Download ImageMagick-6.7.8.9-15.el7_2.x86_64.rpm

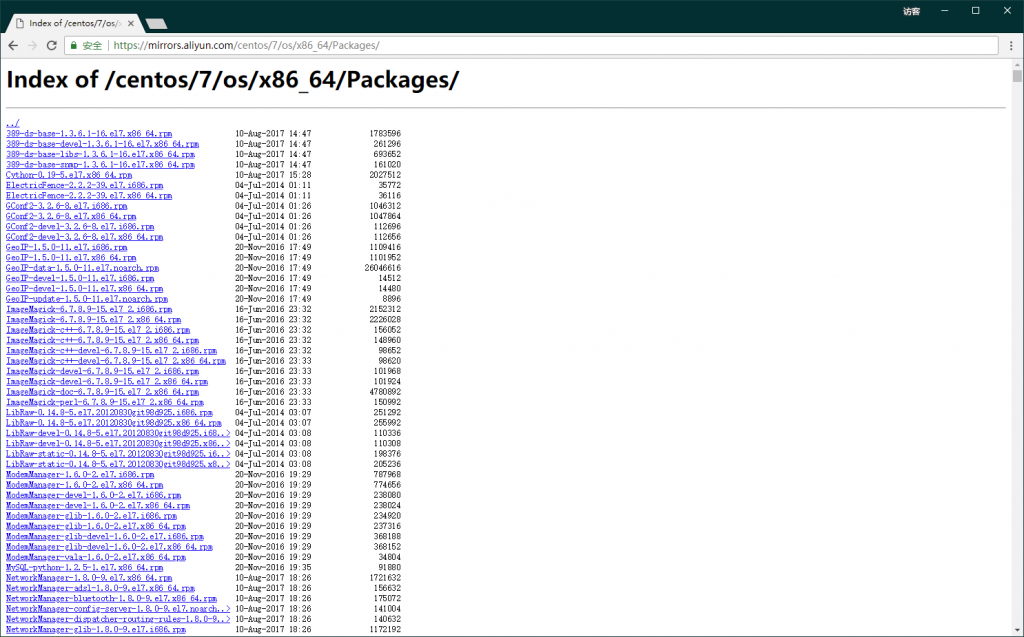click(93, 319)
